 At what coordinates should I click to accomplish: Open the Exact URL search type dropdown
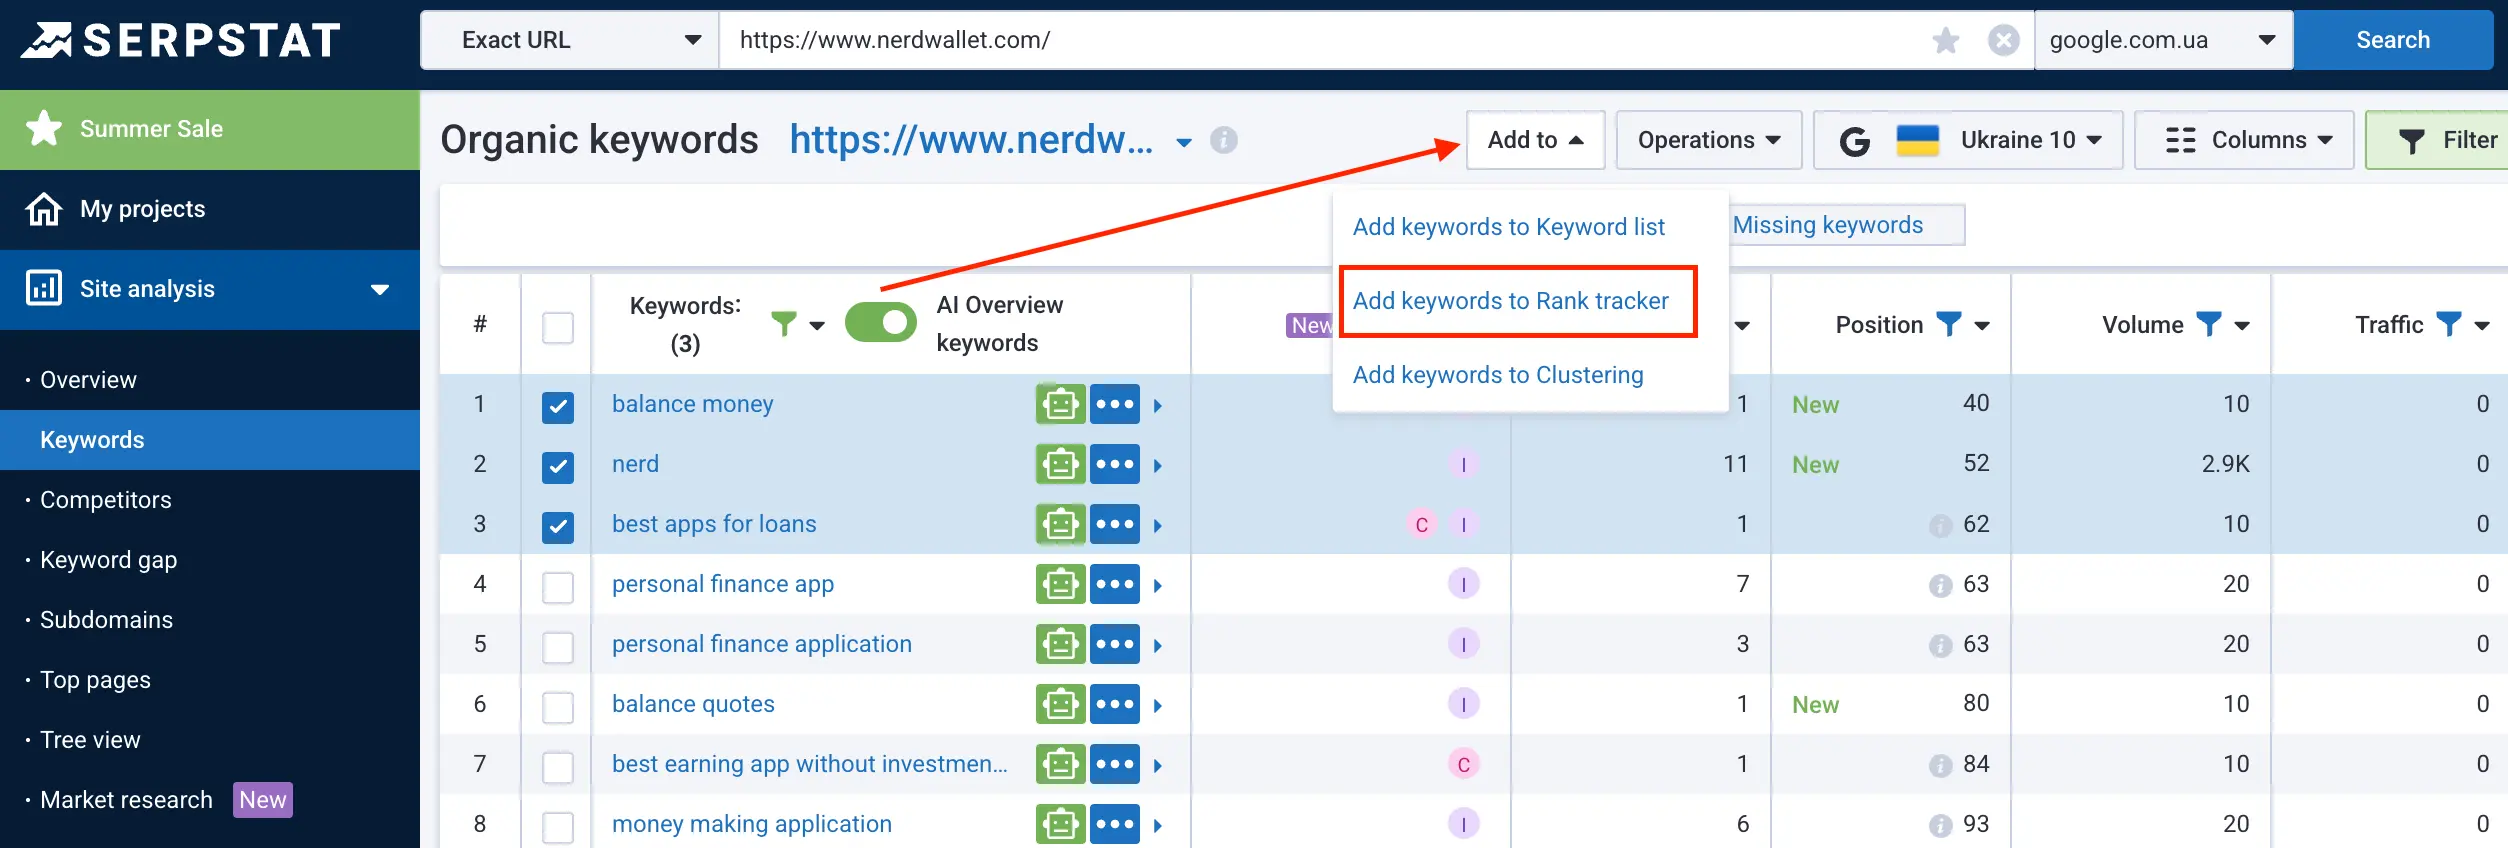[x=570, y=40]
